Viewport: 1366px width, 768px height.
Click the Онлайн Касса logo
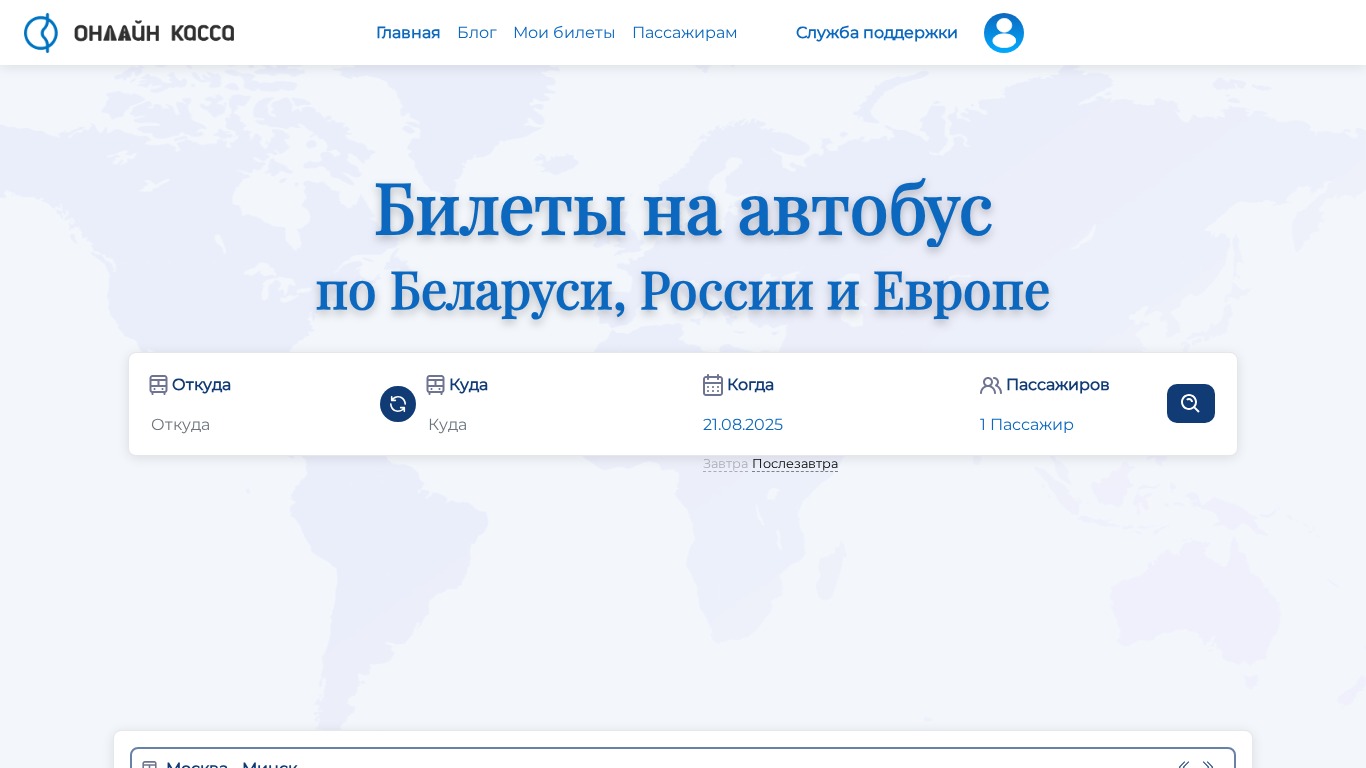[x=129, y=33]
